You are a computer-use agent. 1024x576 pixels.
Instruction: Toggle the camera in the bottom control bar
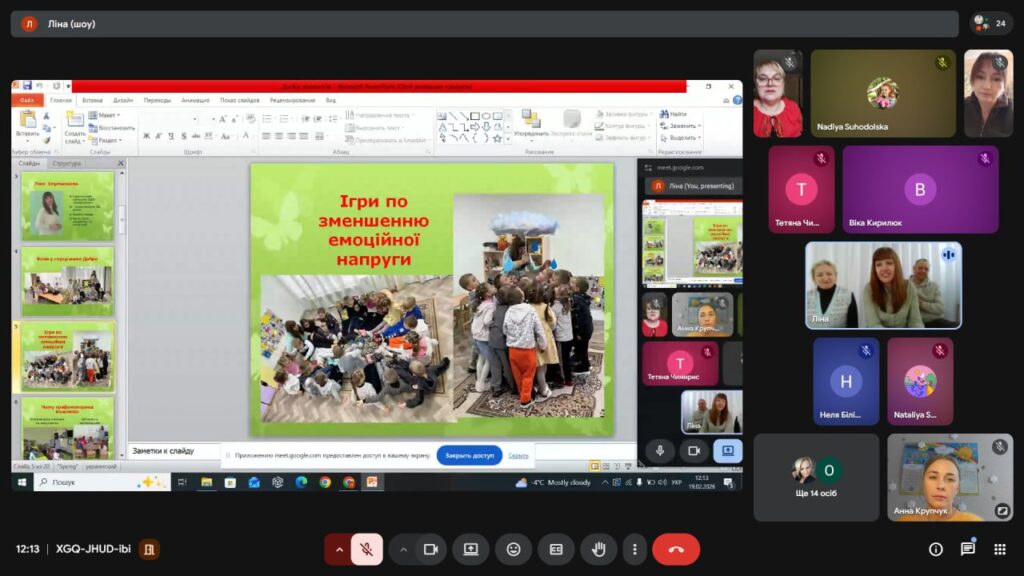431,549
